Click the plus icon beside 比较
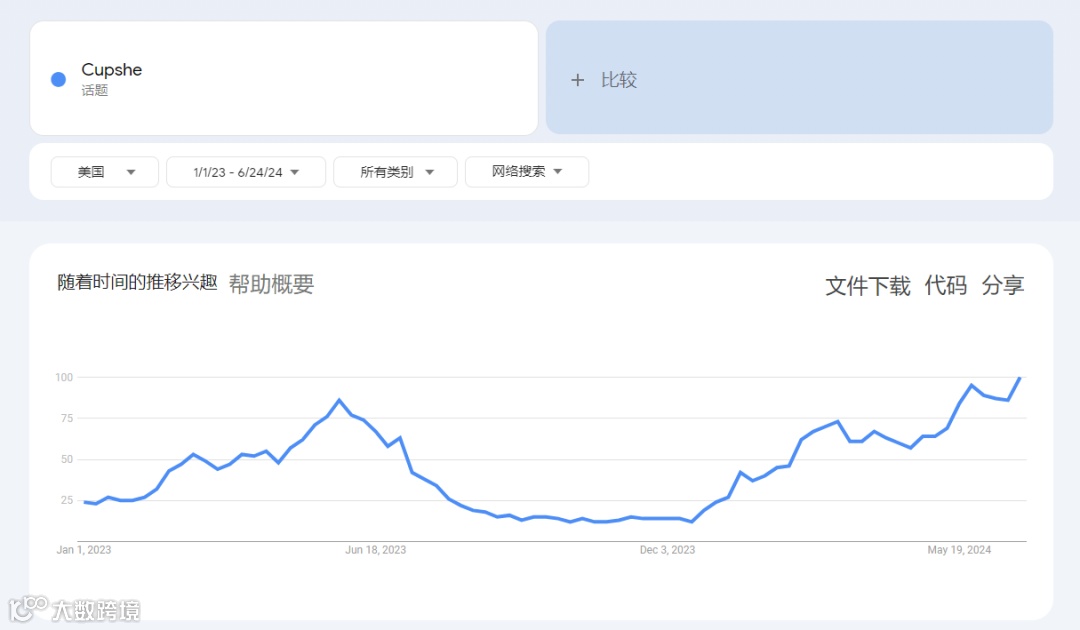Viewport: 1080px width, 630px height. [577, 81]
